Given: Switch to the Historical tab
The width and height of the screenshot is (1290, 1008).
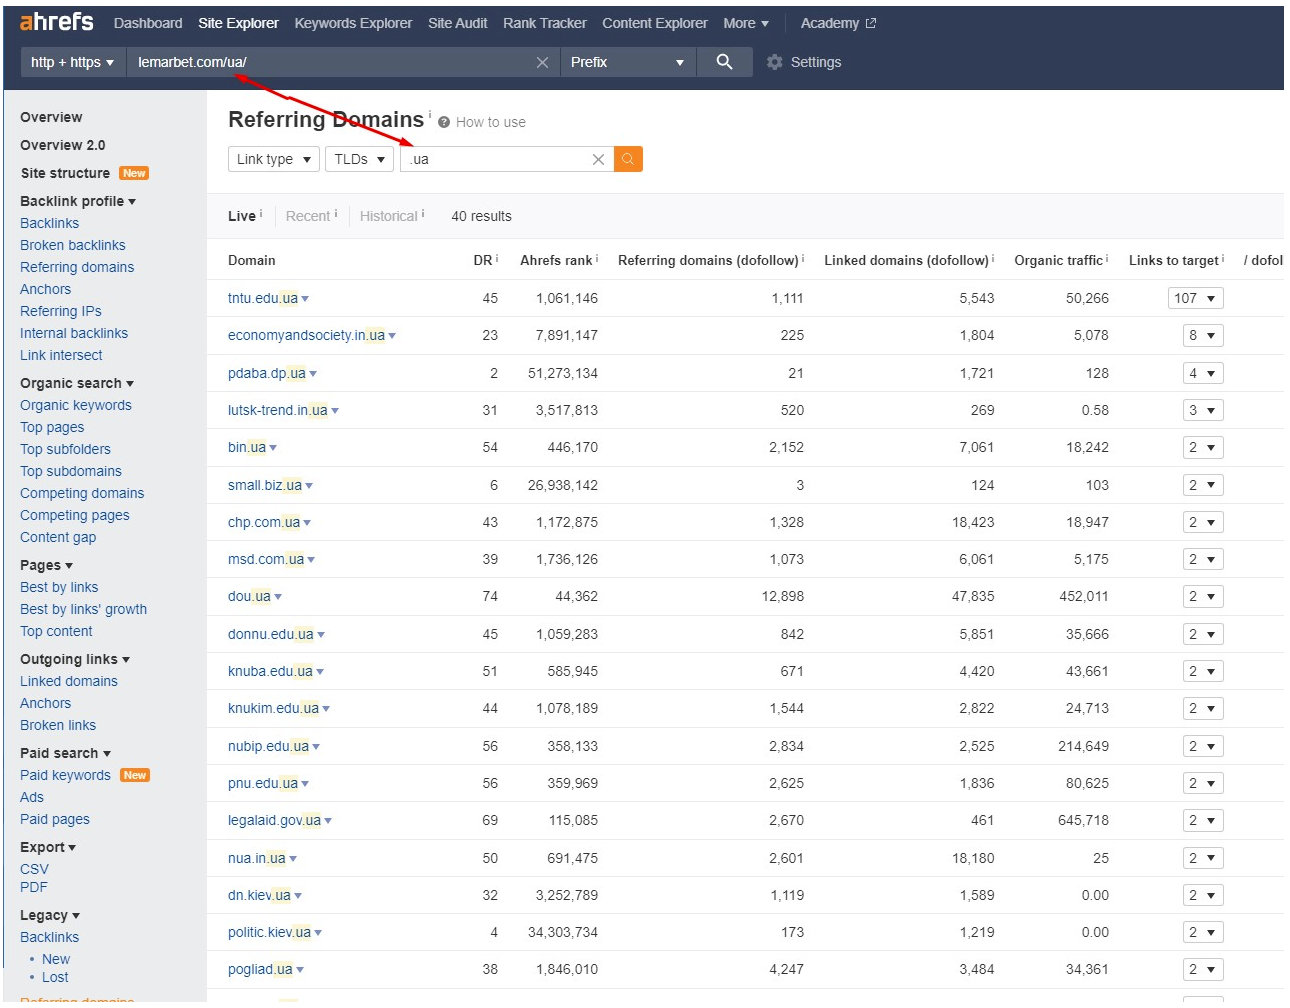Looking at the screenshot, I should coord(389,215).
